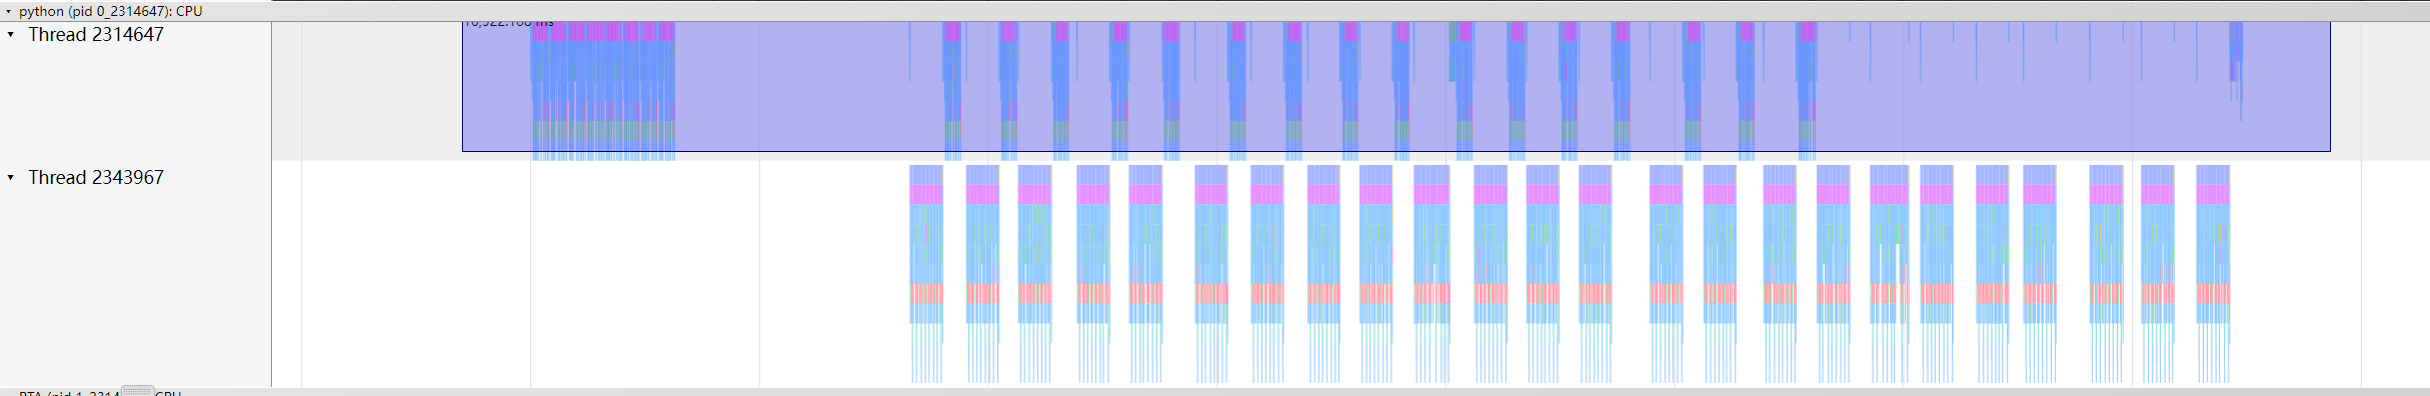Image resolution: width=2430 pixels, height=396 pixels.
Task: Collapse Thread 2343967 track arrow
Action: point(11,178)
